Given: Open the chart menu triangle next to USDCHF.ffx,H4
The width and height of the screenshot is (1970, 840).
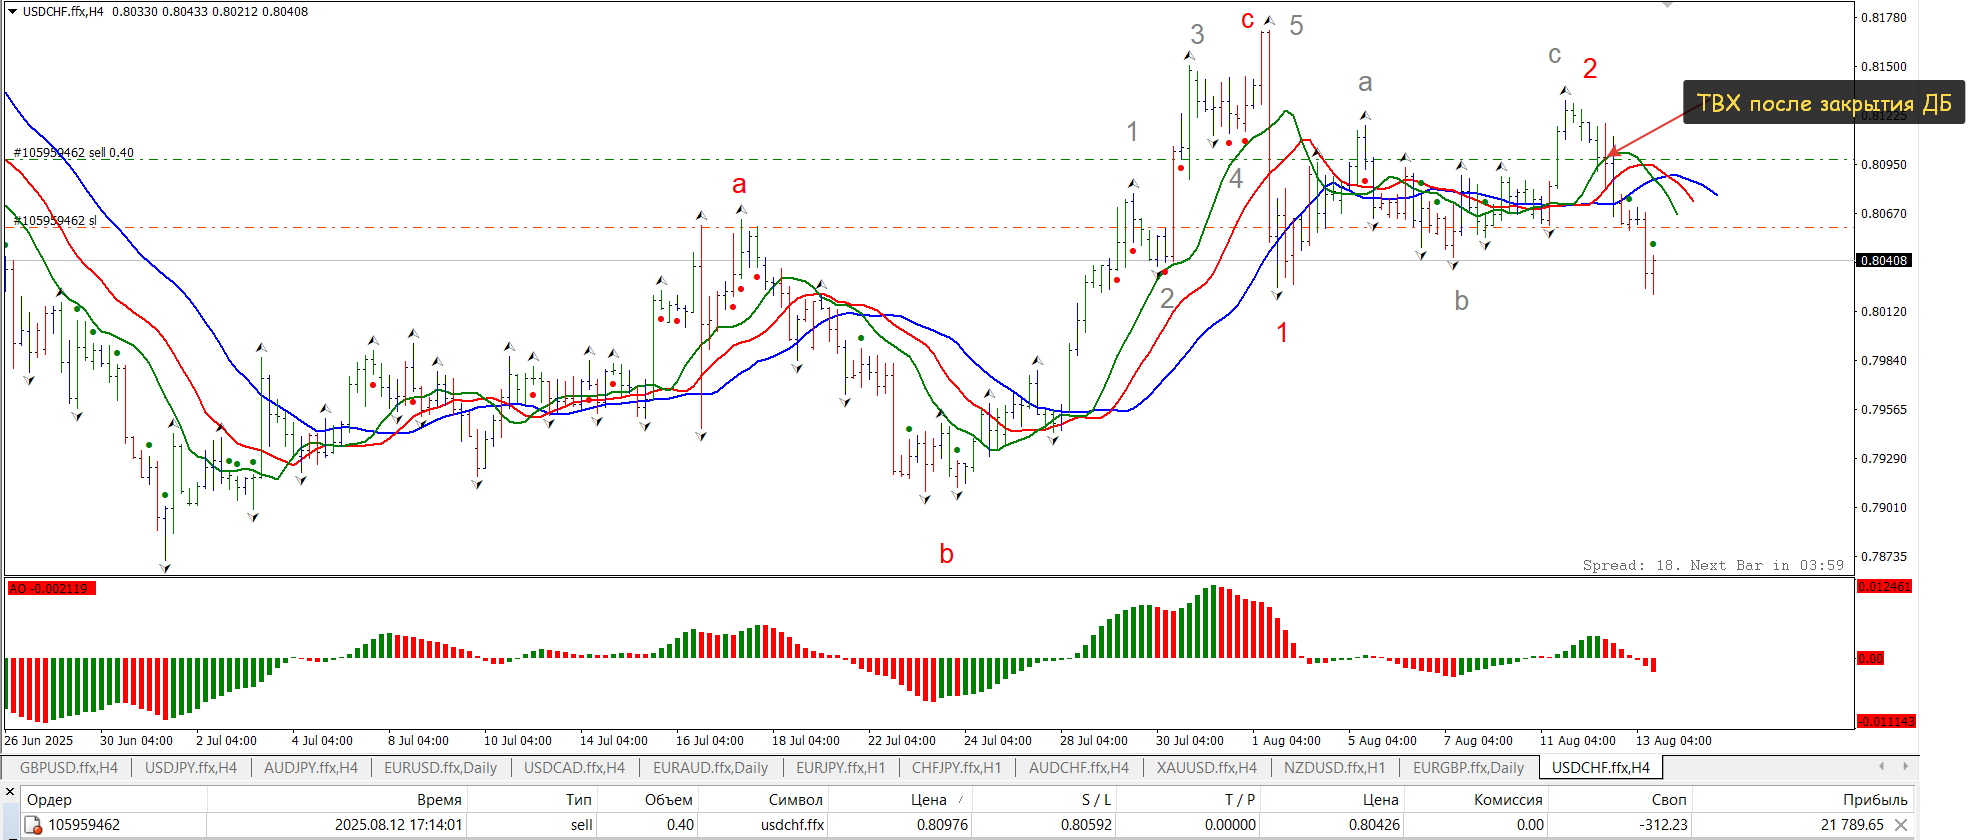Looking at the screenshot, I should 12,12.
